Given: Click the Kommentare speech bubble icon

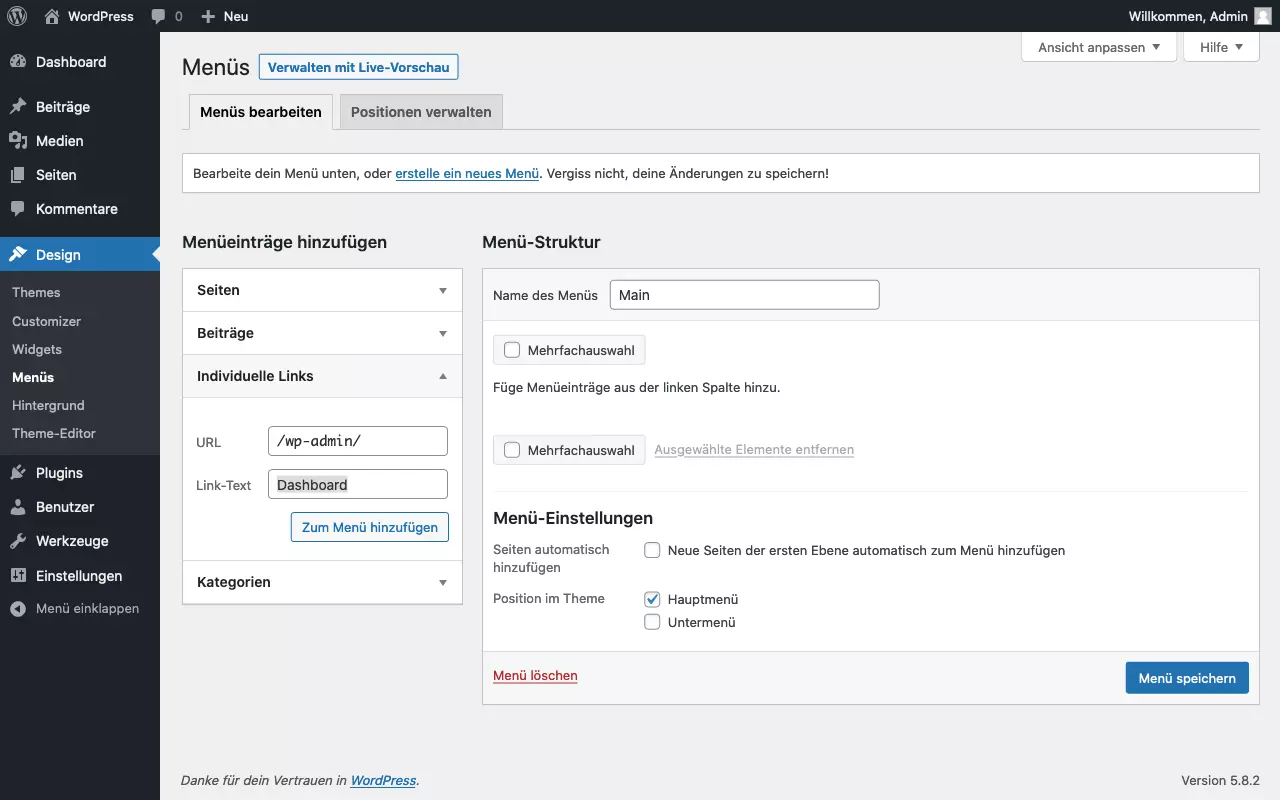Looking at the screenshot, I should 18,209.
